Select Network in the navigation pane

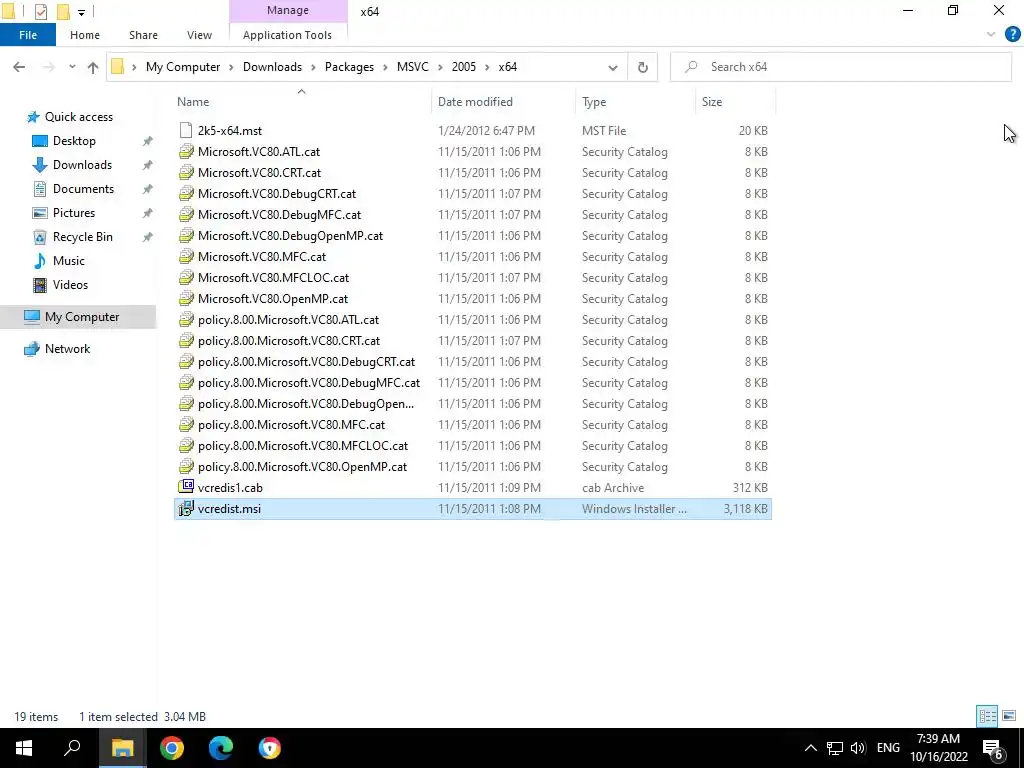[67, 349]
